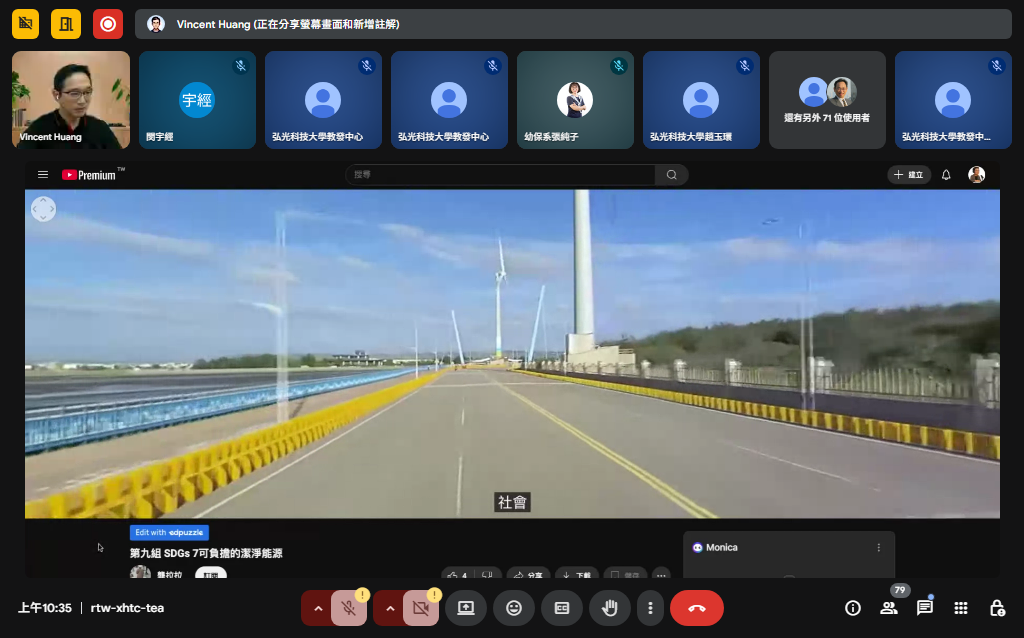Open the YouTube hamburger guide menu
This screenshot has width=1024, height=638.
43,174
